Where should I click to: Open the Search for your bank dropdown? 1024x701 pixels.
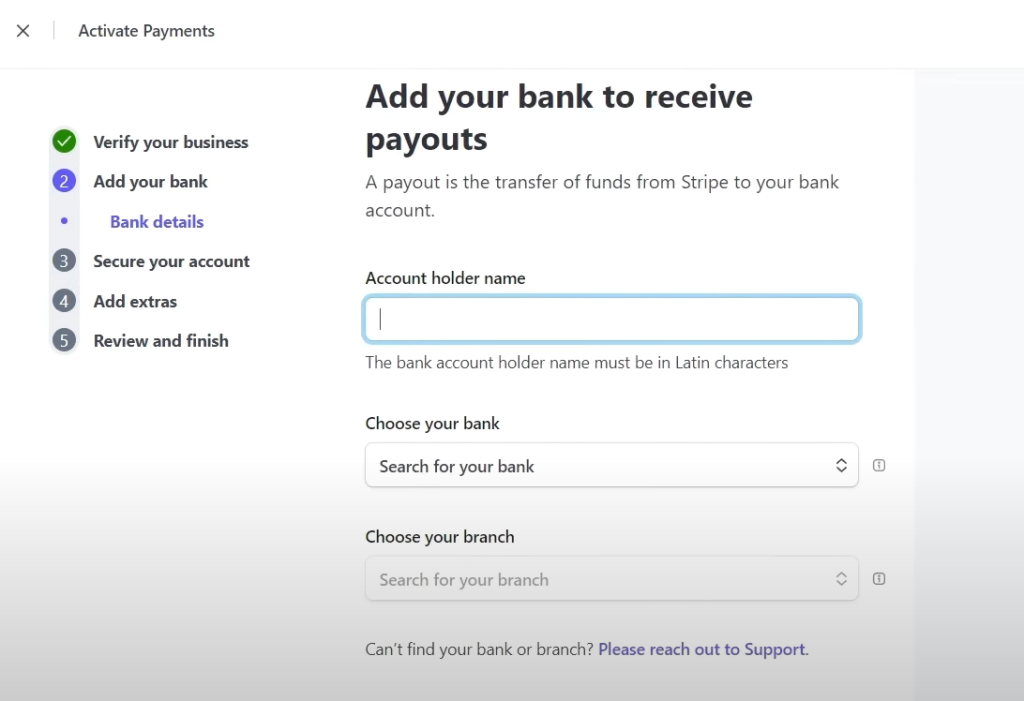point(611,465)
